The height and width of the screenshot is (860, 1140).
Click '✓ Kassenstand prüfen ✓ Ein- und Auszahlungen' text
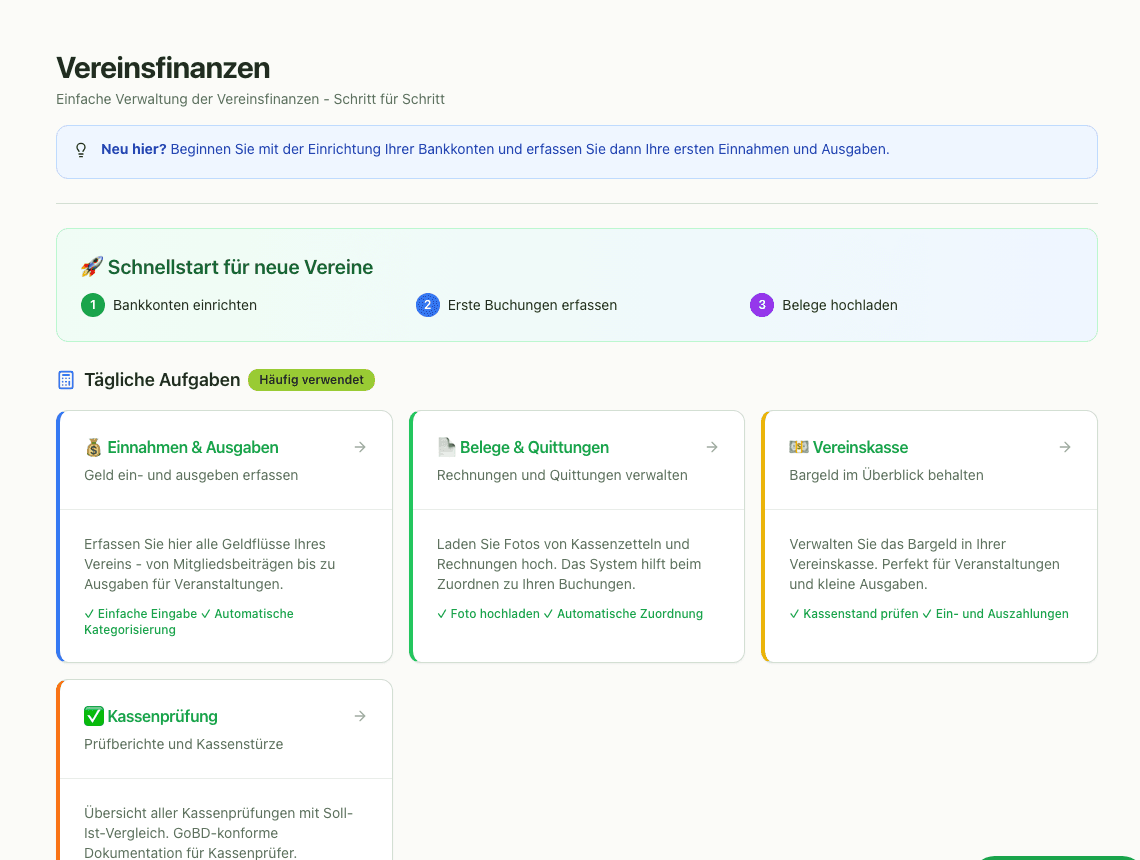(929, 614)
